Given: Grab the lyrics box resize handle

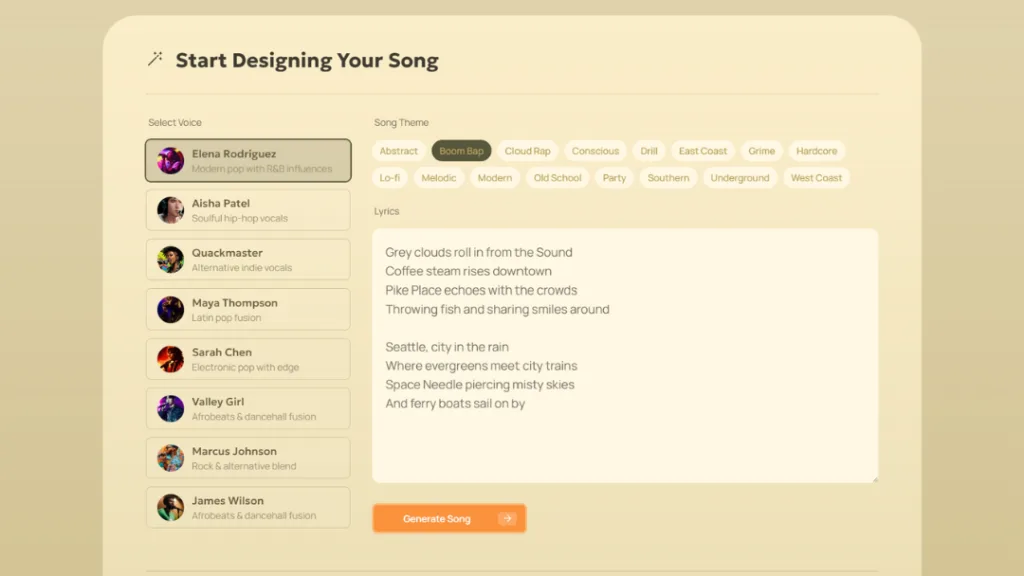Looking at the screenshot, I should click(874, 479).
